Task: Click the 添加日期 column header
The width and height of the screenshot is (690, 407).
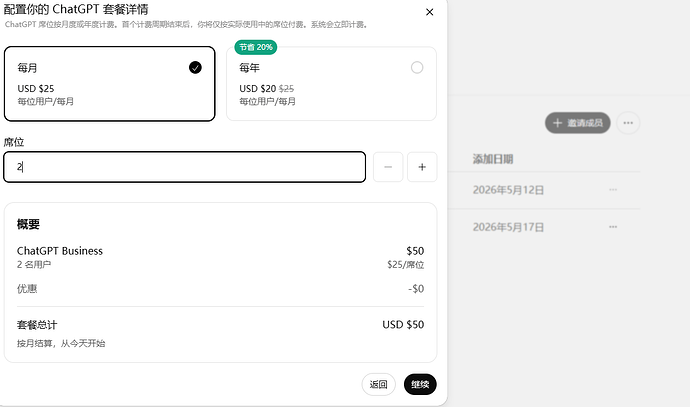Action: (493, 159)
